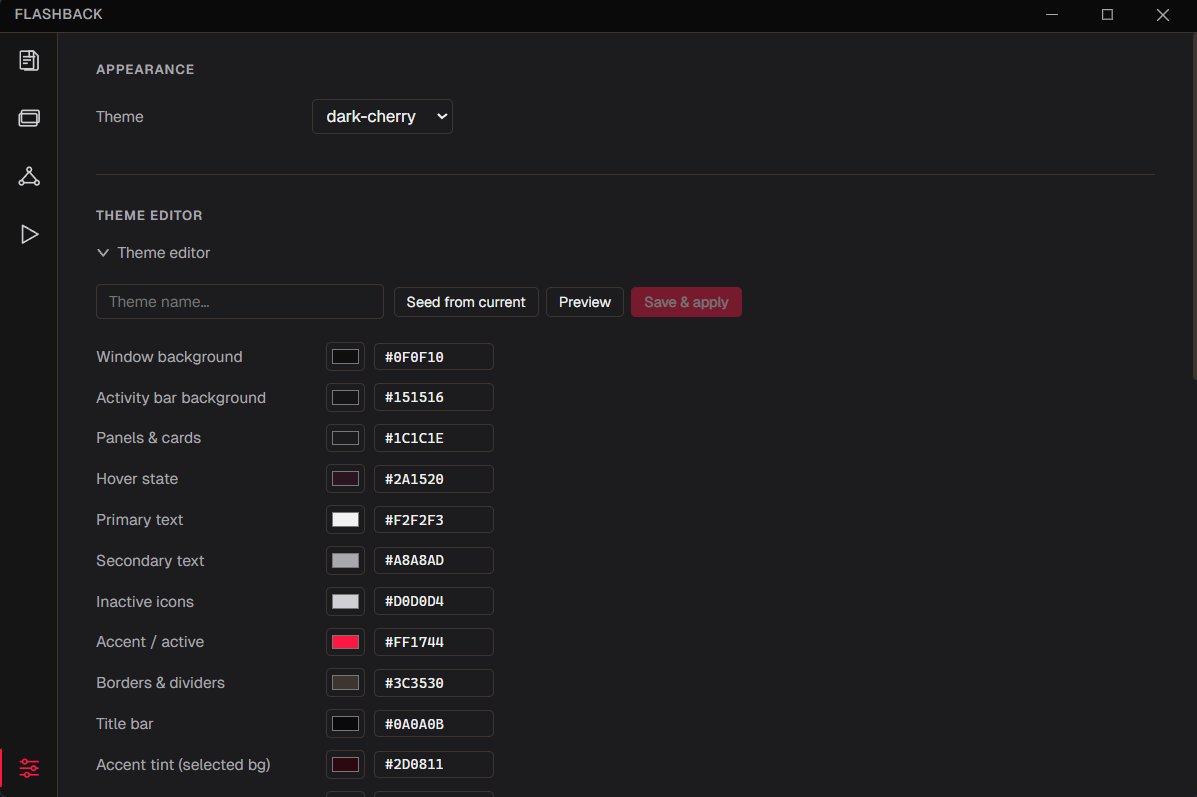Edit the Window background hex field #0F0F10
The width and height of the screenshot is (1197, 797).
point(434,357)
